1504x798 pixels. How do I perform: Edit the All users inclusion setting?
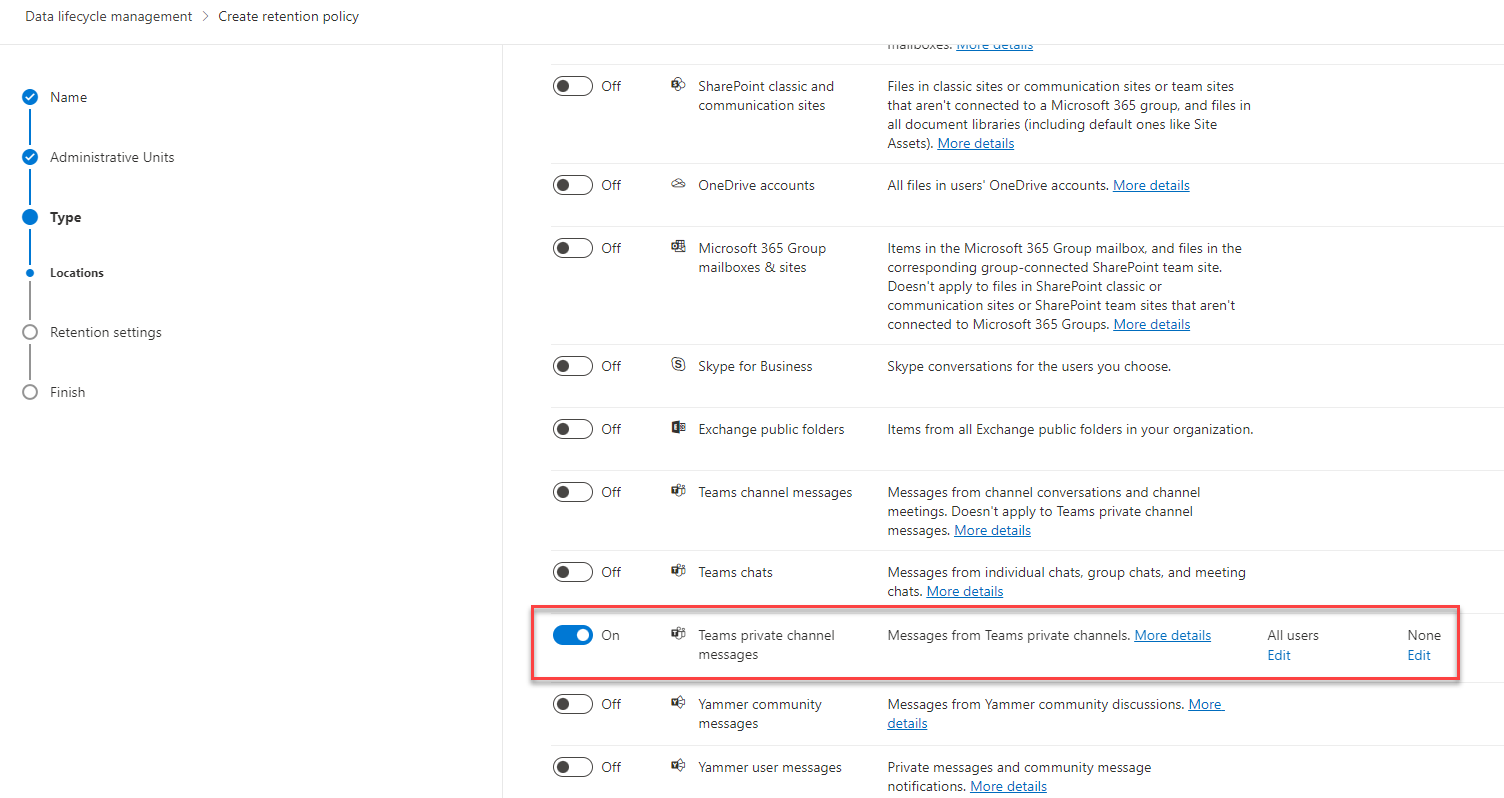tap(1279, 655)
